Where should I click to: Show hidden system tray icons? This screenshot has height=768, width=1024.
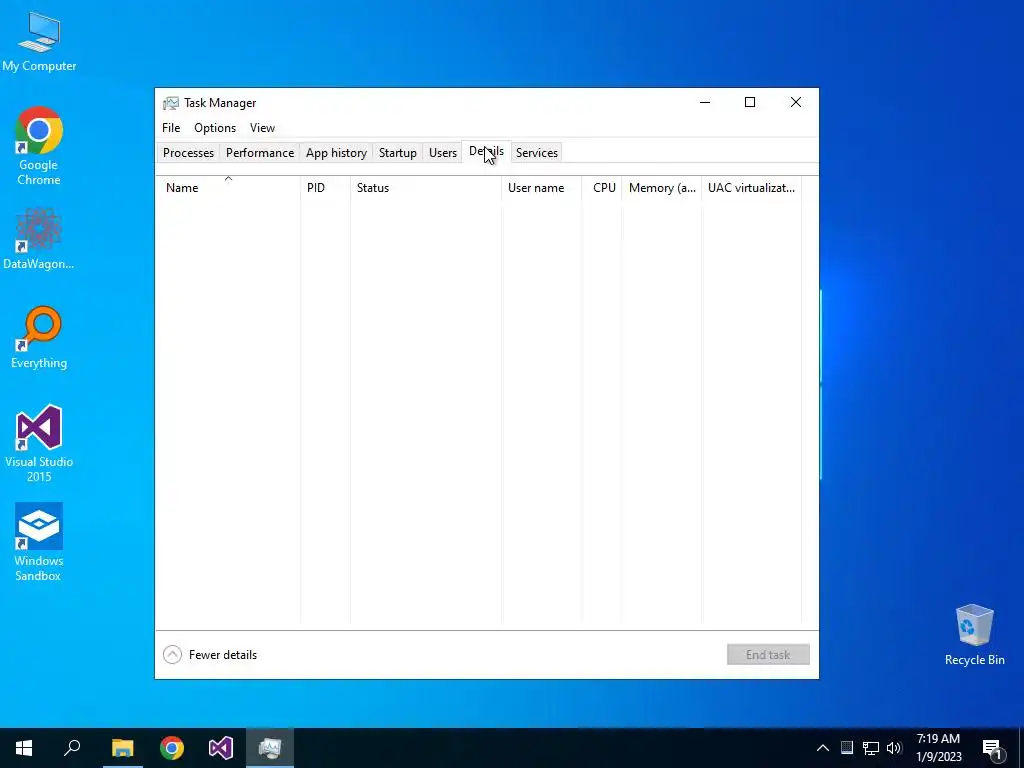823,748
